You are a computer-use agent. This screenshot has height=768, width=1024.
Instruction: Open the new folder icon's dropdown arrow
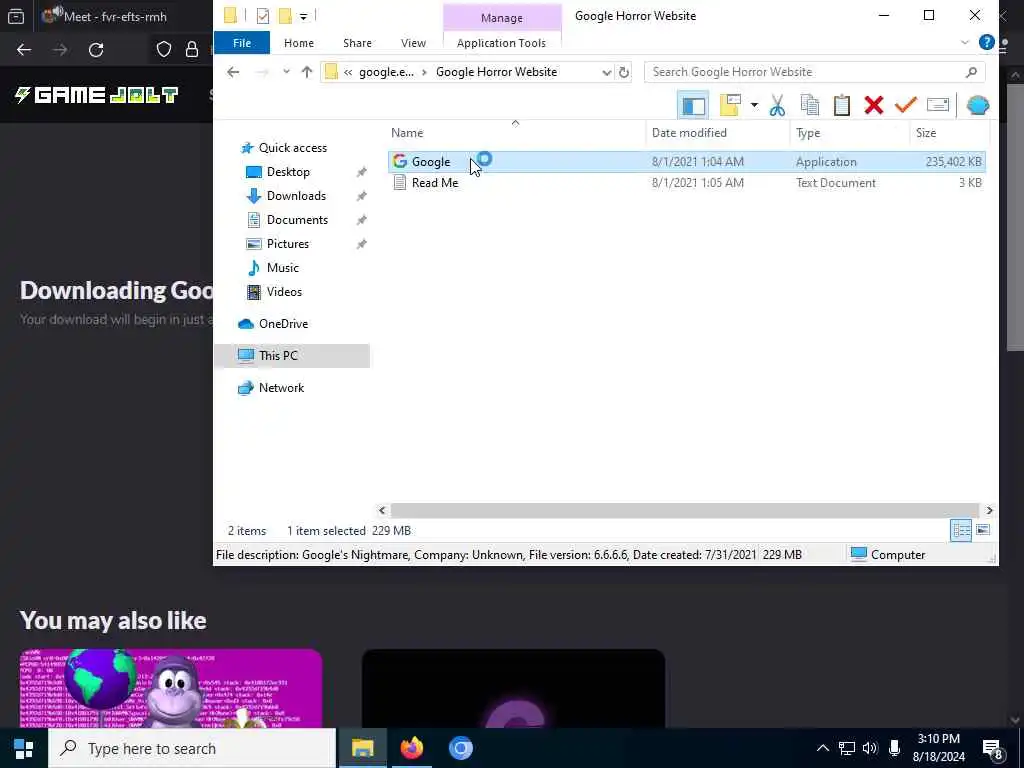754,105
